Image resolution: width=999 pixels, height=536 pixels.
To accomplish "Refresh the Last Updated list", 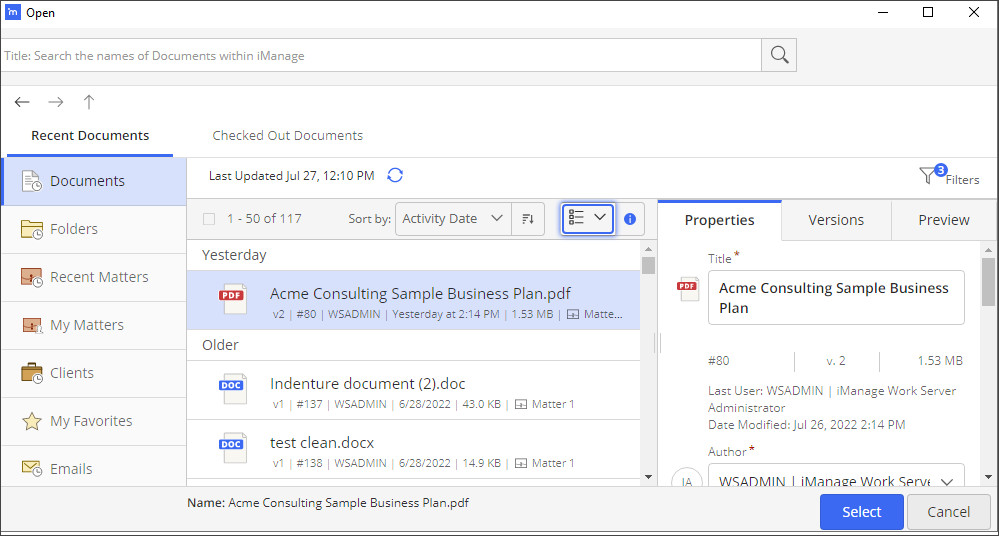I will (x=395, y=175).
